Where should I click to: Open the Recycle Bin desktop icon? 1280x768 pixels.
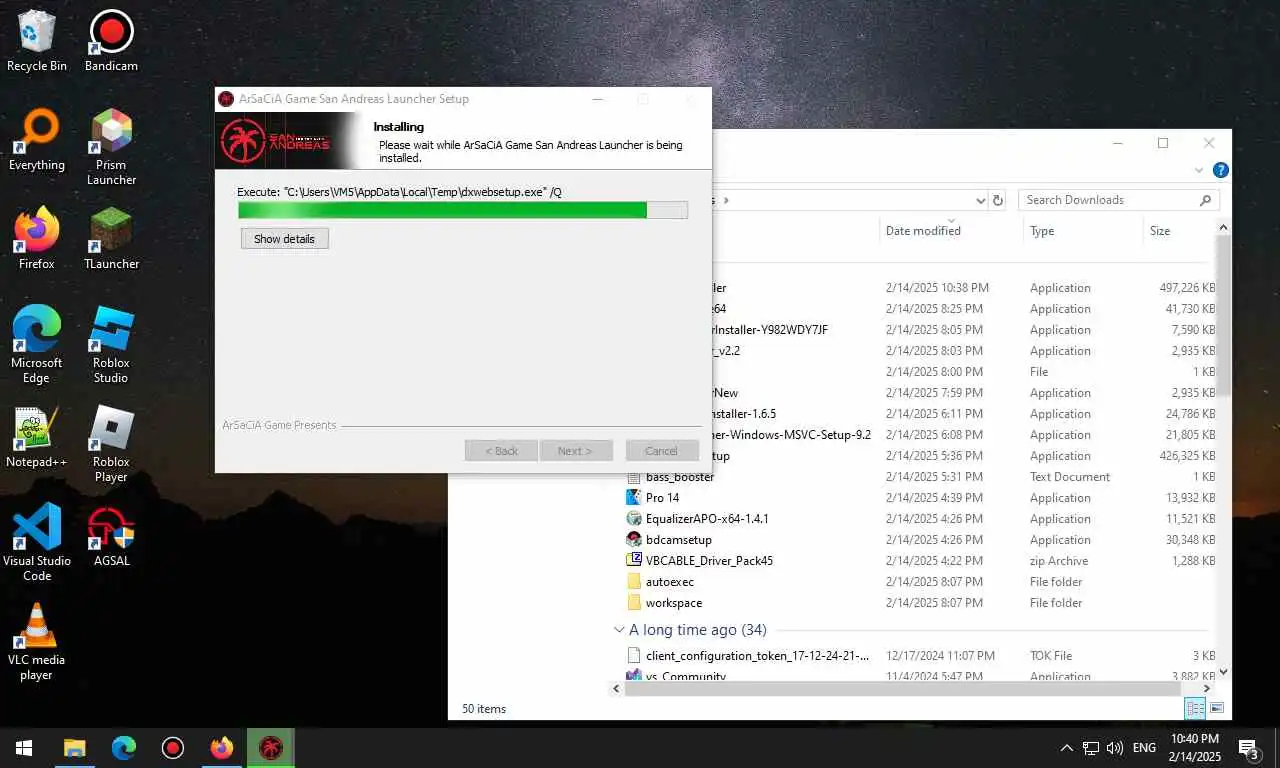[37, 41]
